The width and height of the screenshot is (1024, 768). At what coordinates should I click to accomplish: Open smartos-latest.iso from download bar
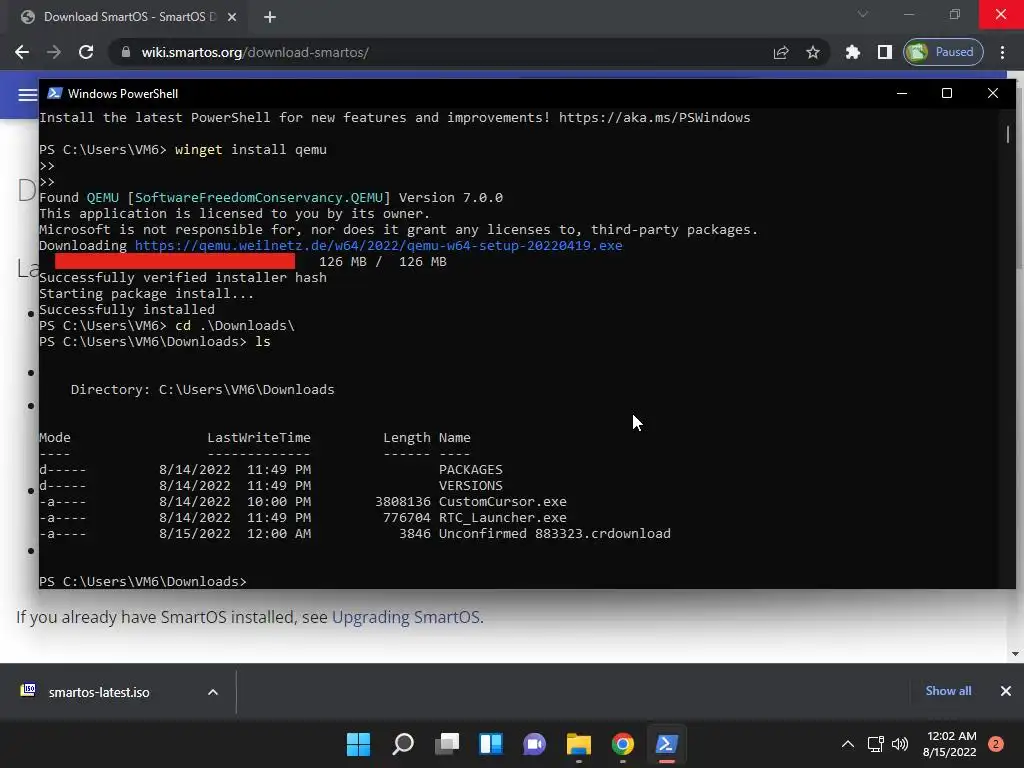coord(99,692)
